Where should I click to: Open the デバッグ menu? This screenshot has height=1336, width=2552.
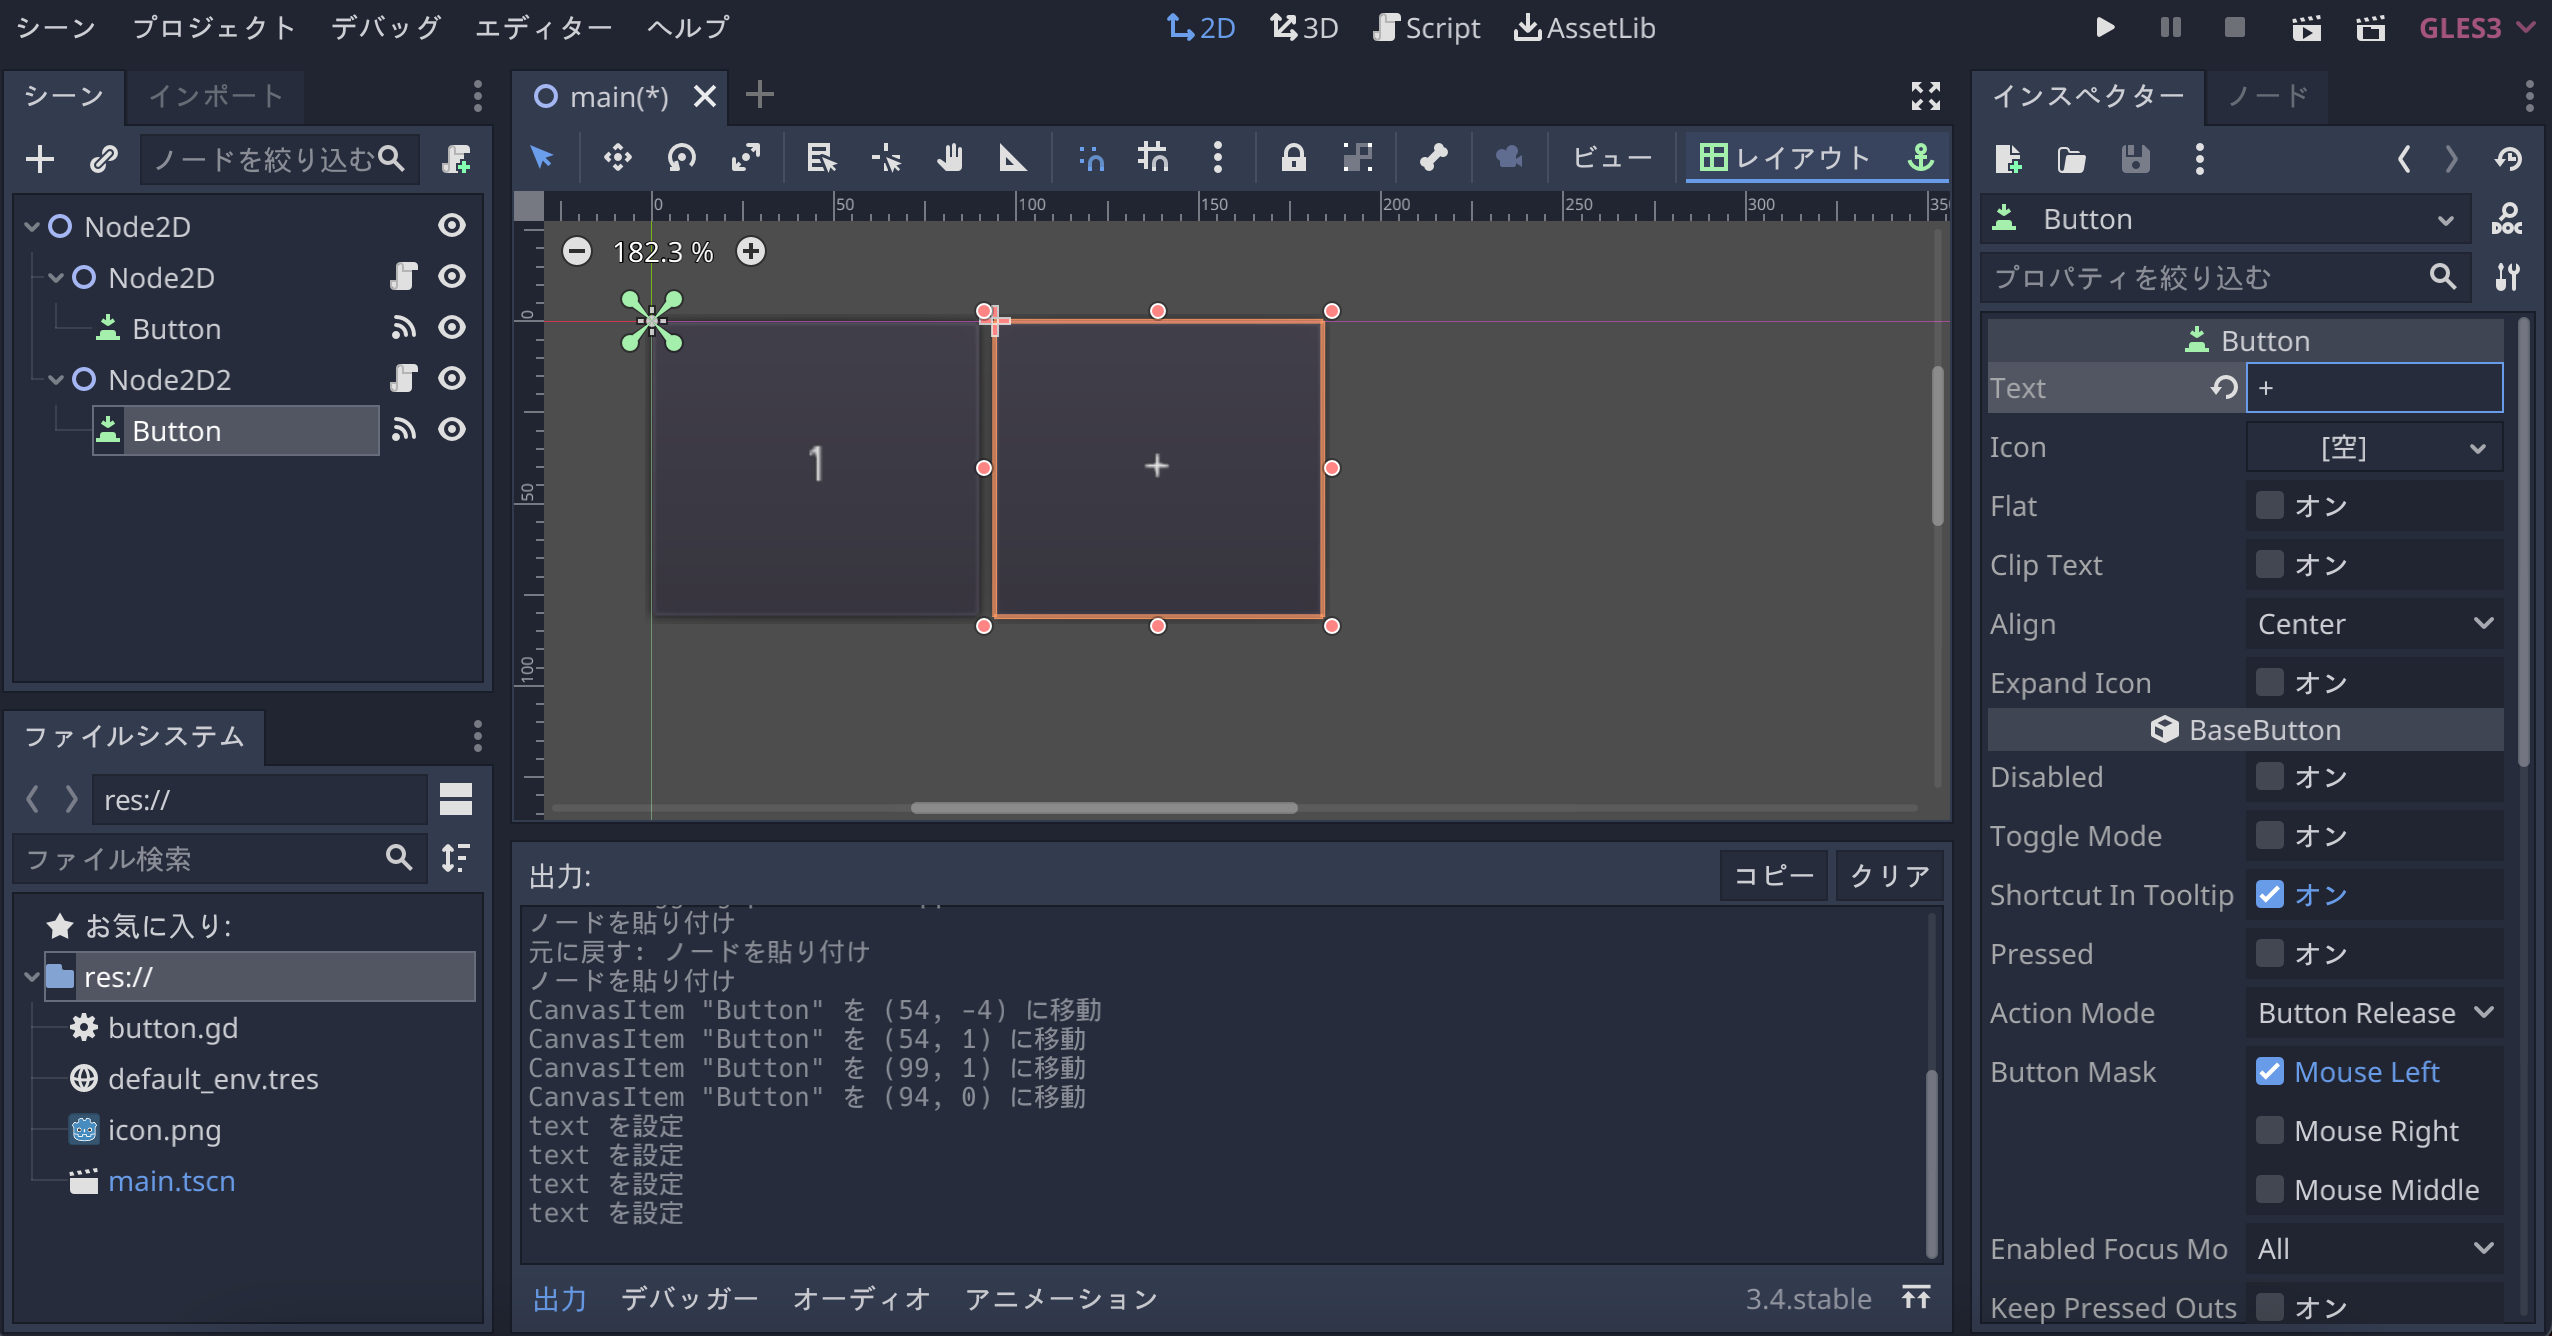click(x=385, y=27)
